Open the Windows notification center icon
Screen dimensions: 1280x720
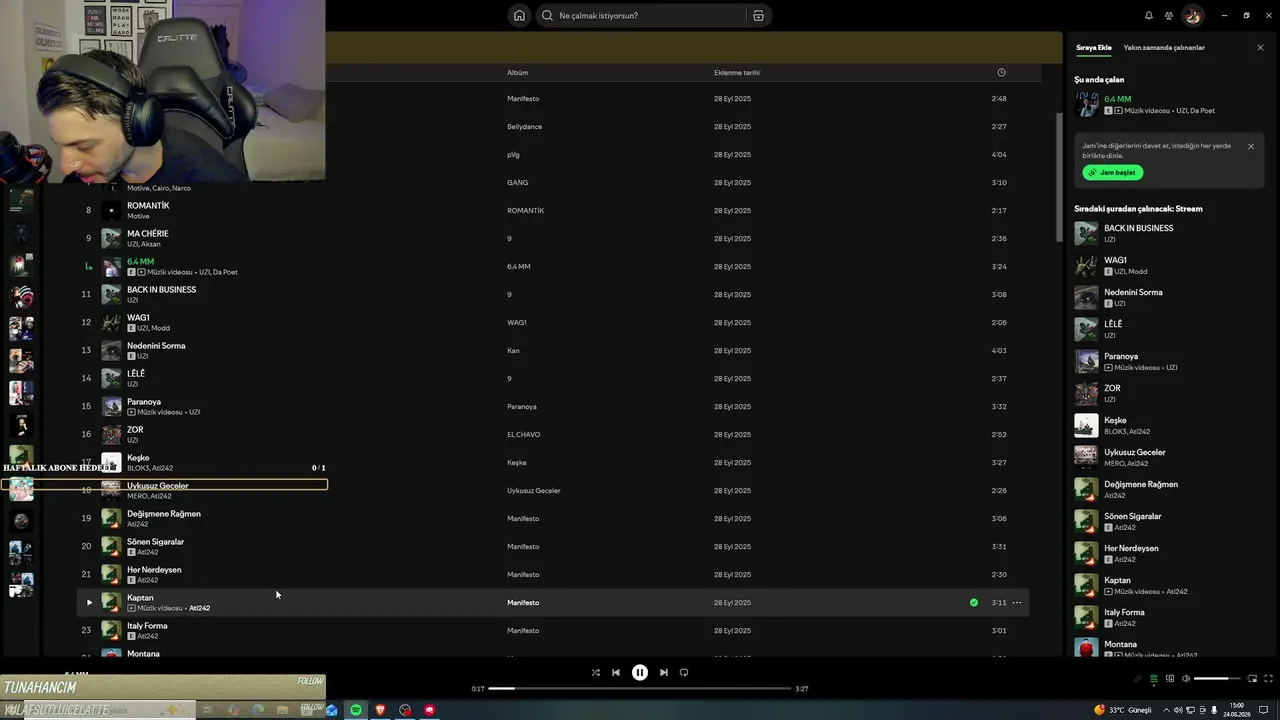coord(1264,710)
